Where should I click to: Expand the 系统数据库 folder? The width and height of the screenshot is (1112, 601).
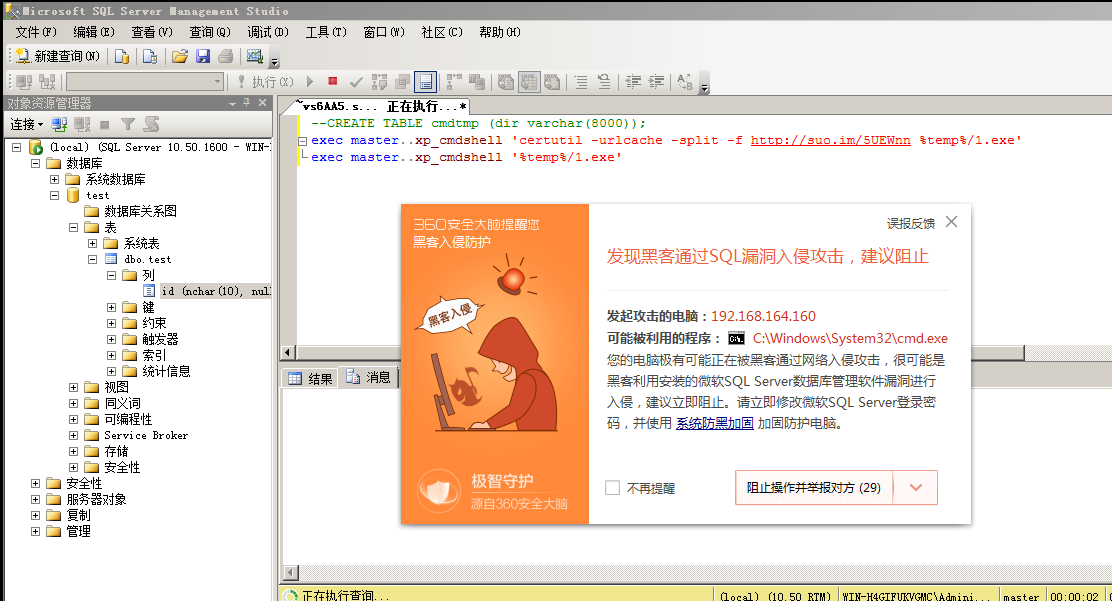coord(55,180)
